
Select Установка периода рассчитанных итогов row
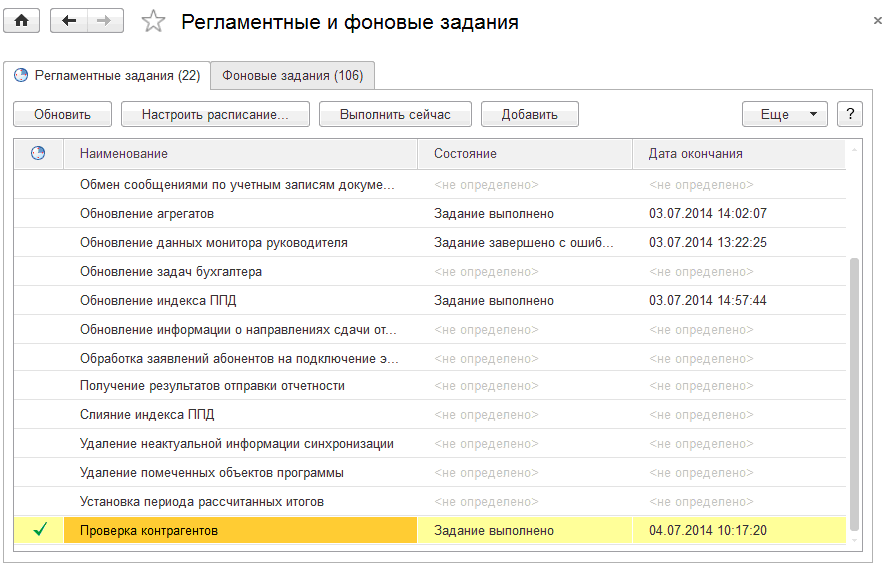(430, 502)
